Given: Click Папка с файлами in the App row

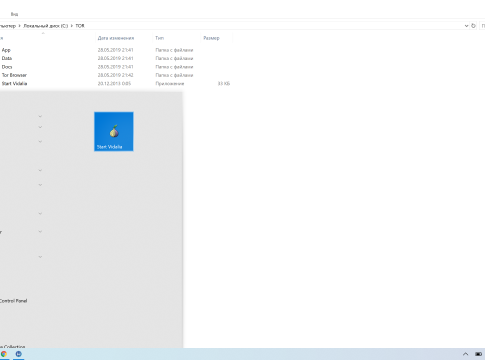Looking at the screenshot, I should (x=174, y=50).
